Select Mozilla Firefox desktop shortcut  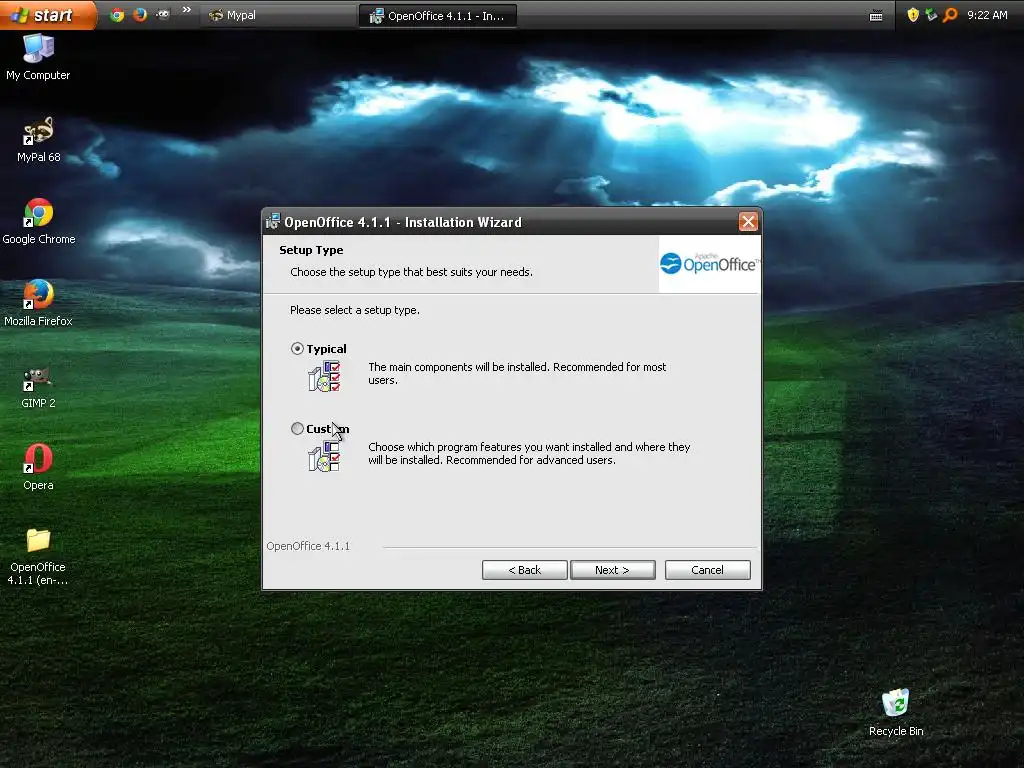click(39, 304)
